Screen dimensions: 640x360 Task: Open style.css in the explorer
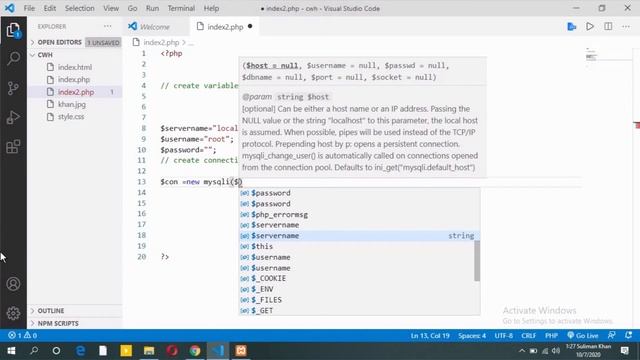(x=71, y=117)
